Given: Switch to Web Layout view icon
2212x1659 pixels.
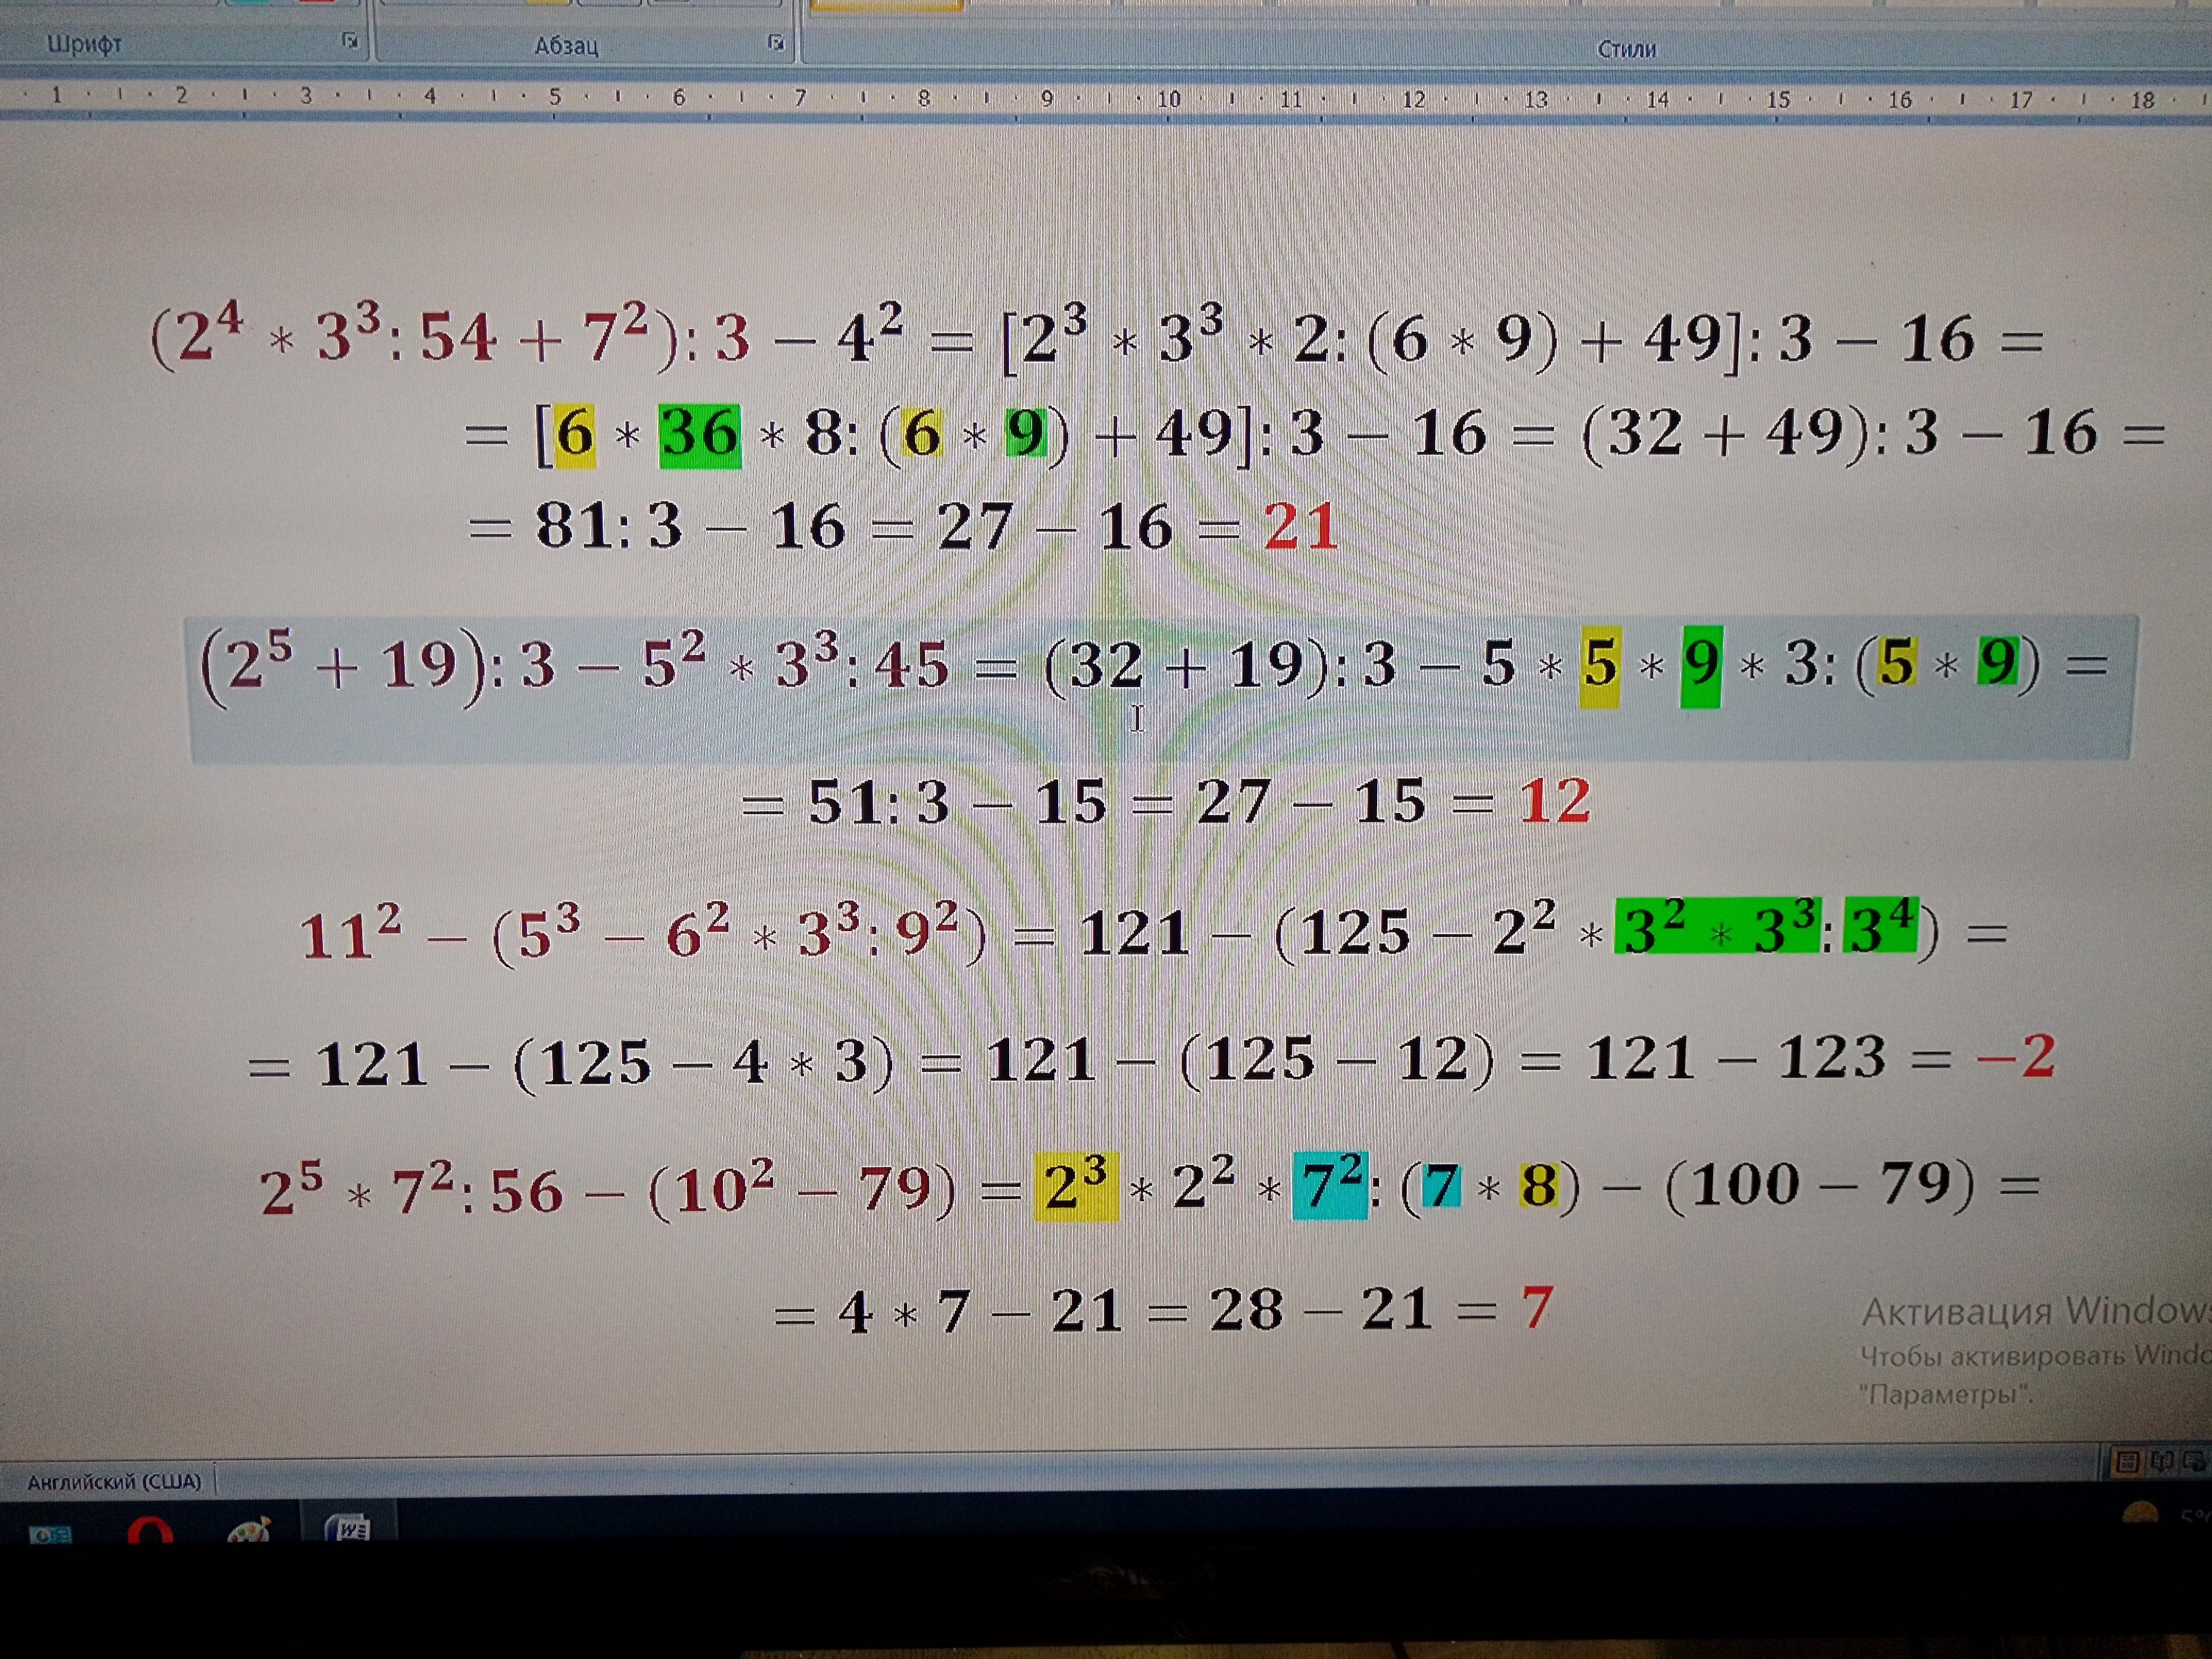Looking at the screenshot, I should (2195, 1461).
